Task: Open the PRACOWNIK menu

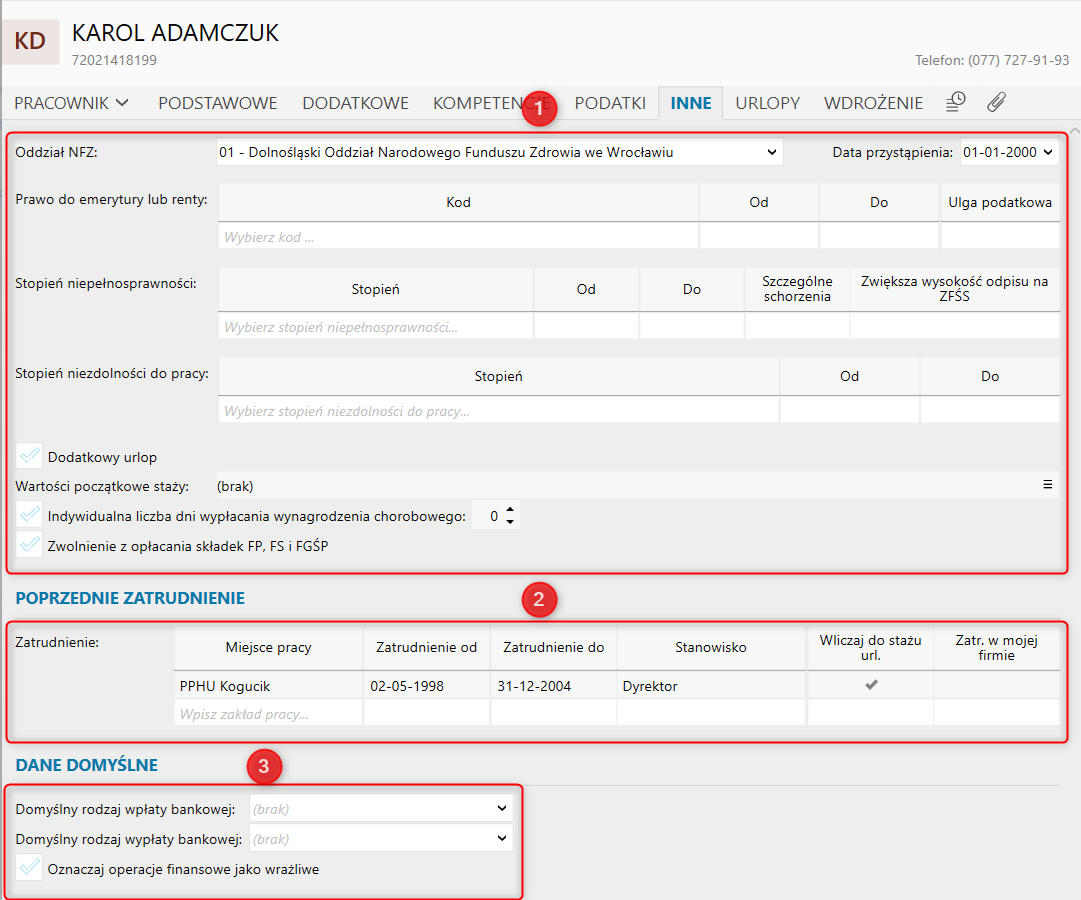Action: click(x=72, y=103)
